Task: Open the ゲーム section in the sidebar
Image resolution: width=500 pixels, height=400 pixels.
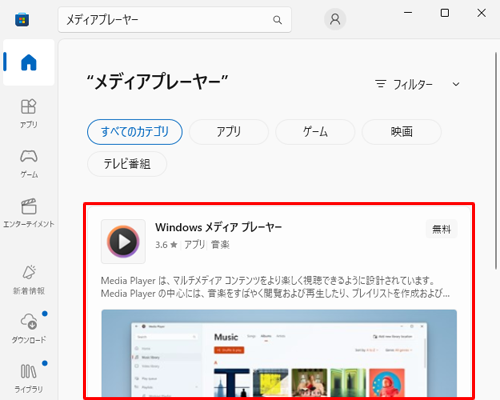Action: tap(29, 164)
